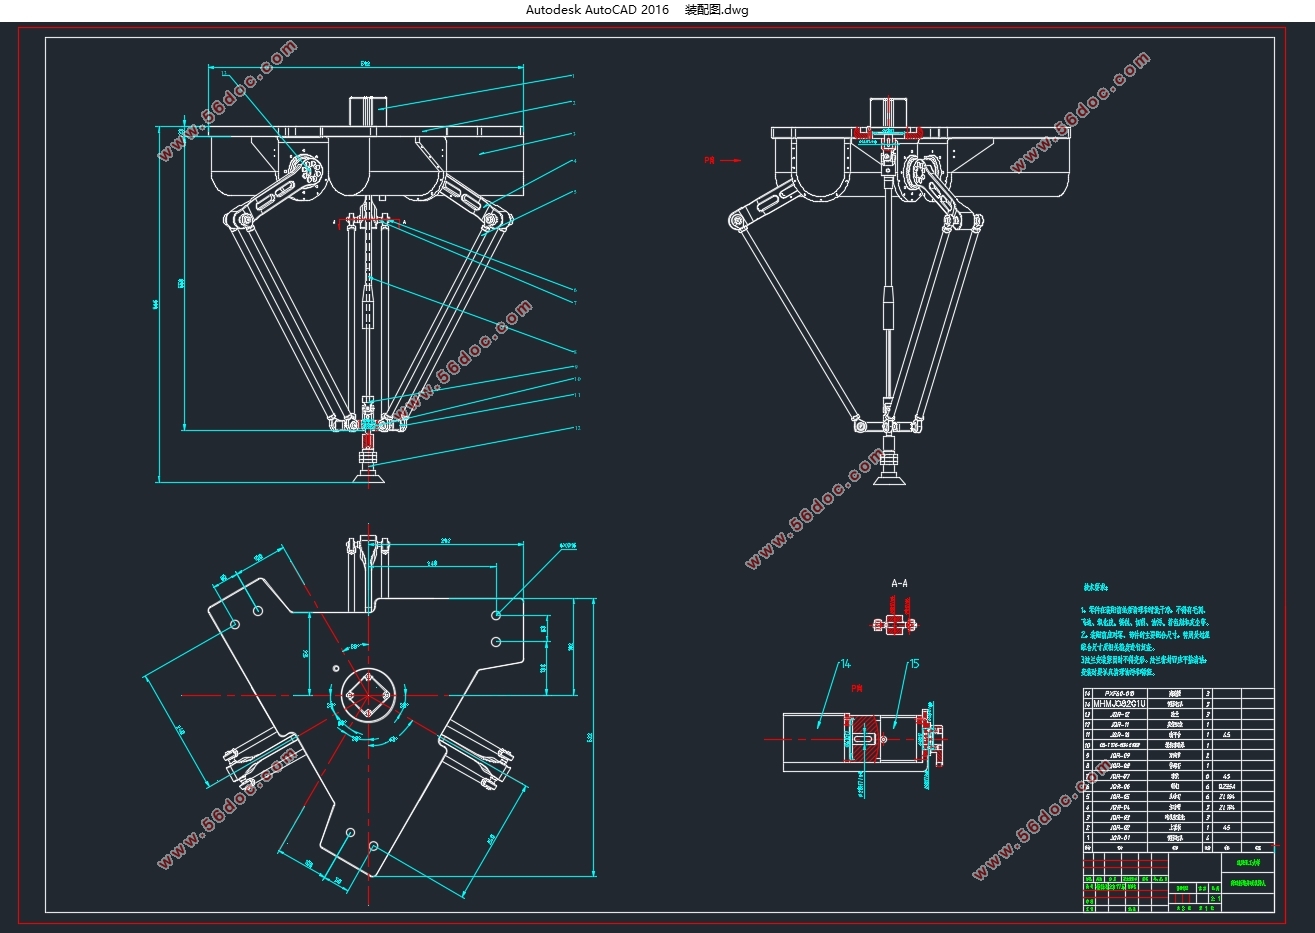Select the green drawing name in title block

point(1248,884)
